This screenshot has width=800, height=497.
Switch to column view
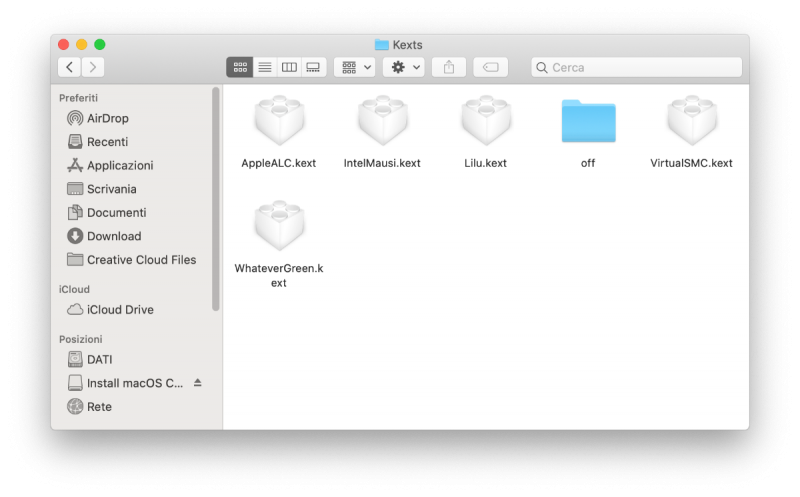[289, 67]
